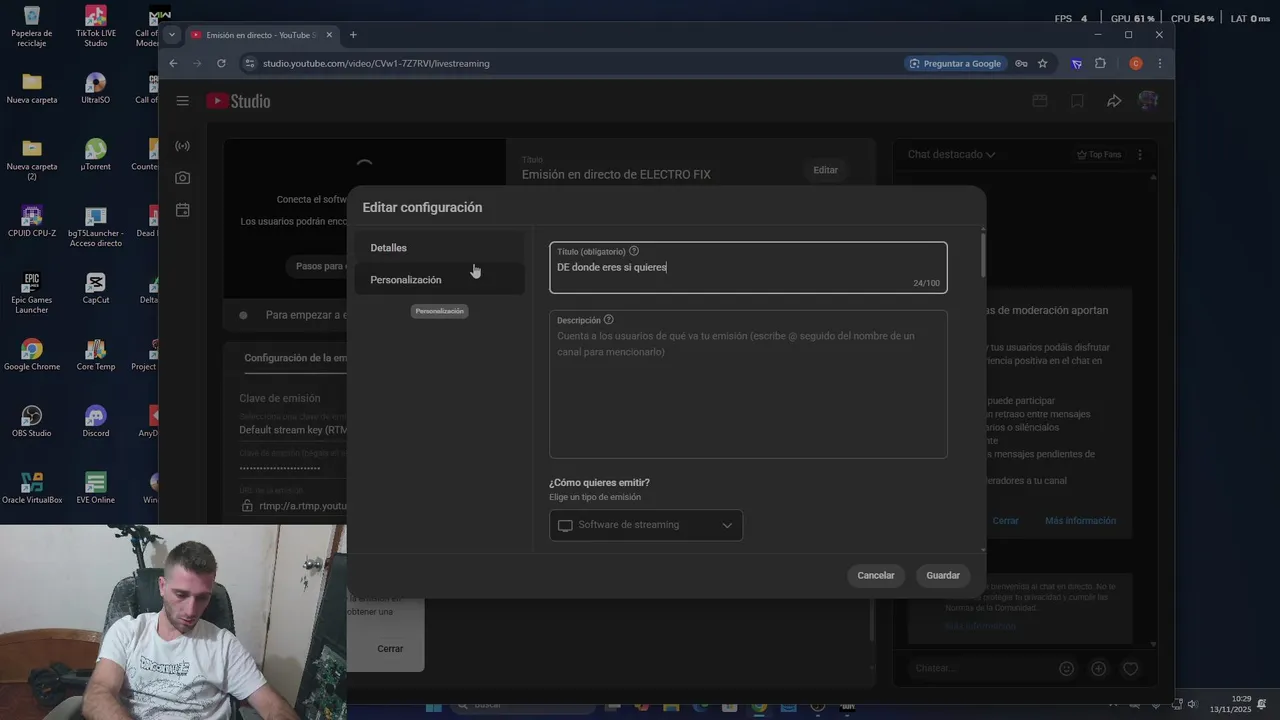Expand the Software de streaming dropdown

point(646,525)
